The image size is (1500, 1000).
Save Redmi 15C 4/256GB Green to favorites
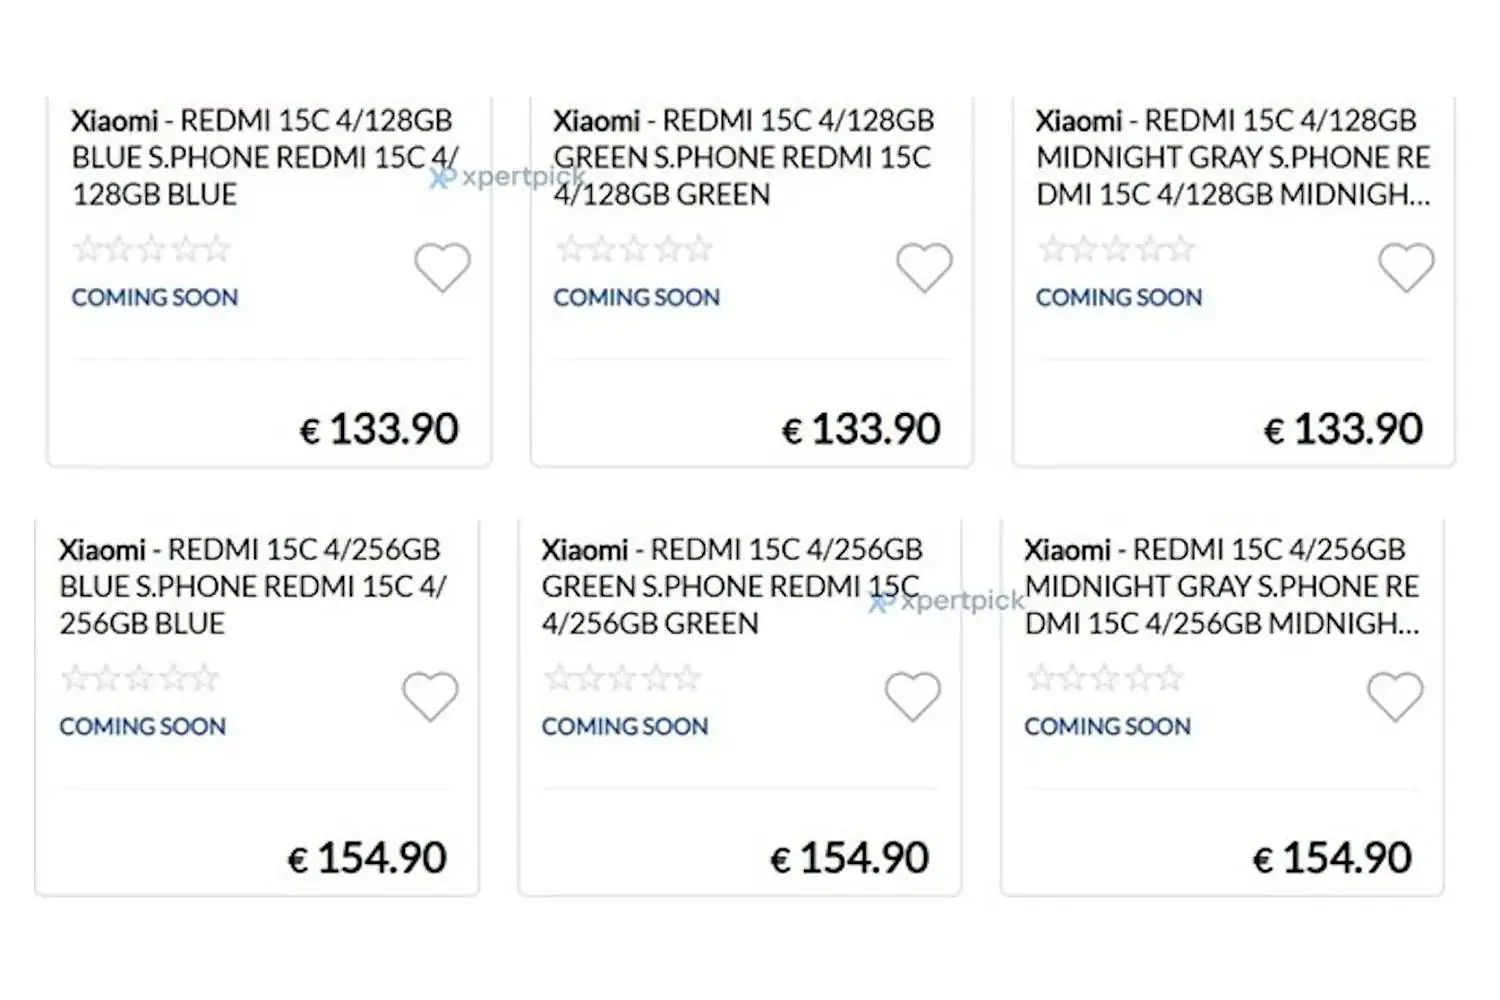(x=912, y=696)
